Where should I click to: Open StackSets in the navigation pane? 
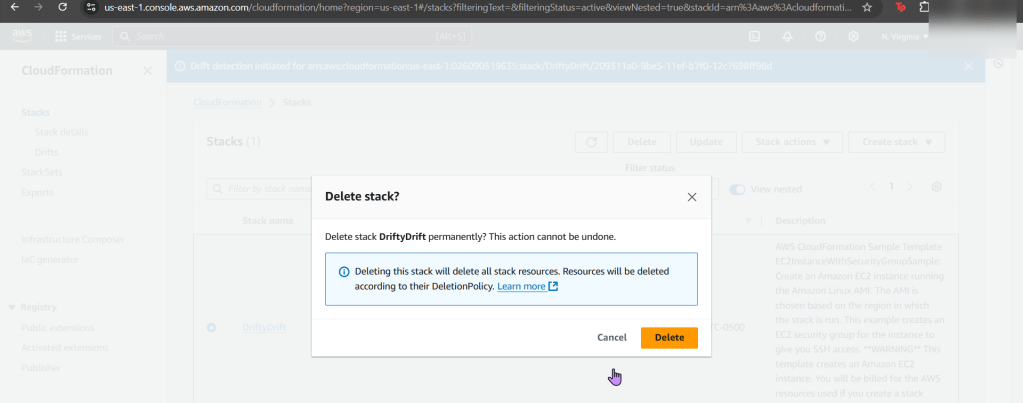click(x=41, y=172)
